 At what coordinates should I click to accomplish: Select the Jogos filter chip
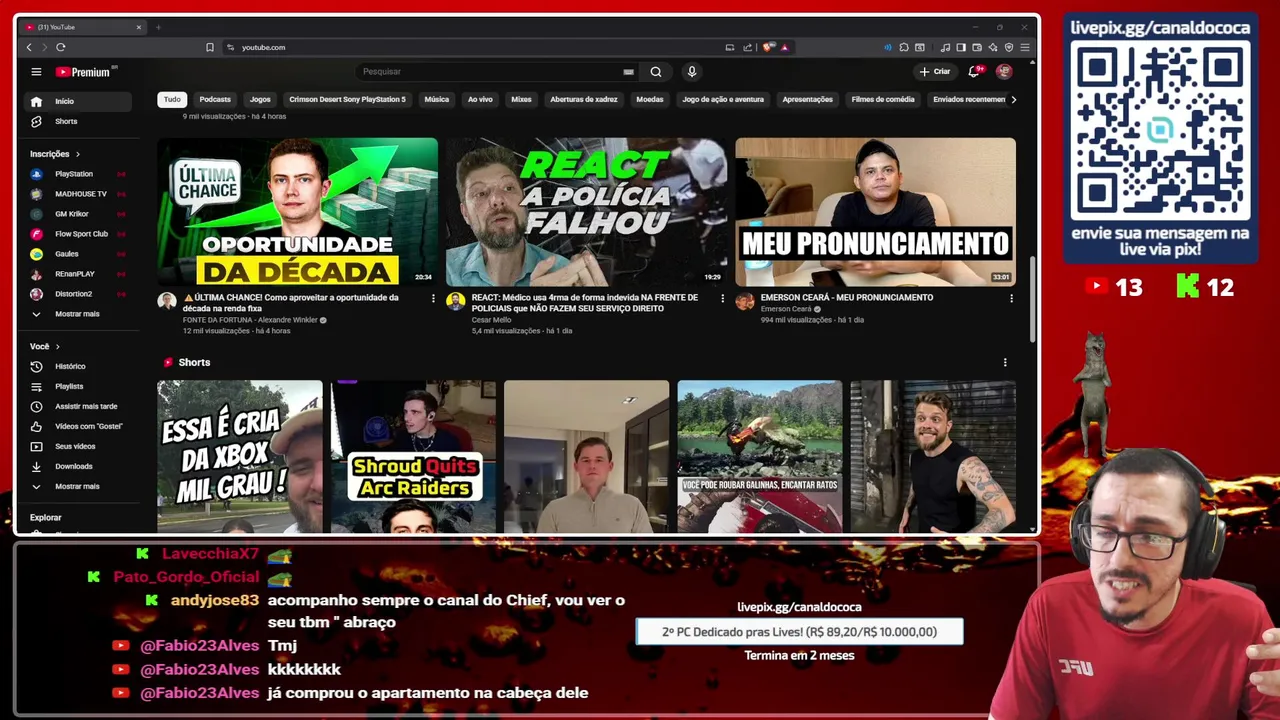(x=260, y=99)
